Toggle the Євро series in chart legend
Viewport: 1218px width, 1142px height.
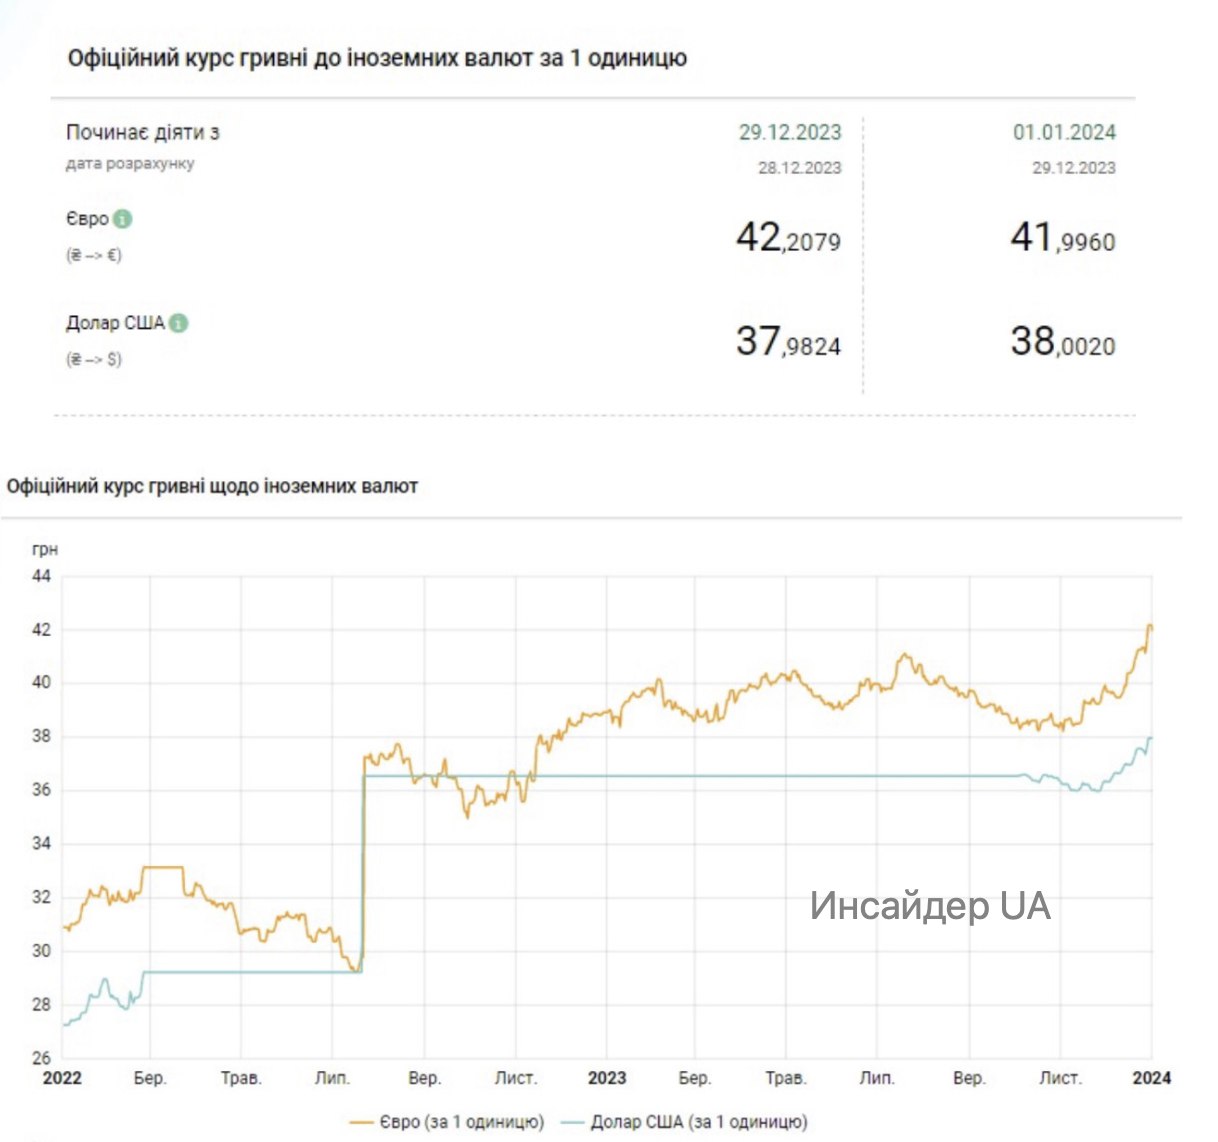click(x=447, y=1122)
